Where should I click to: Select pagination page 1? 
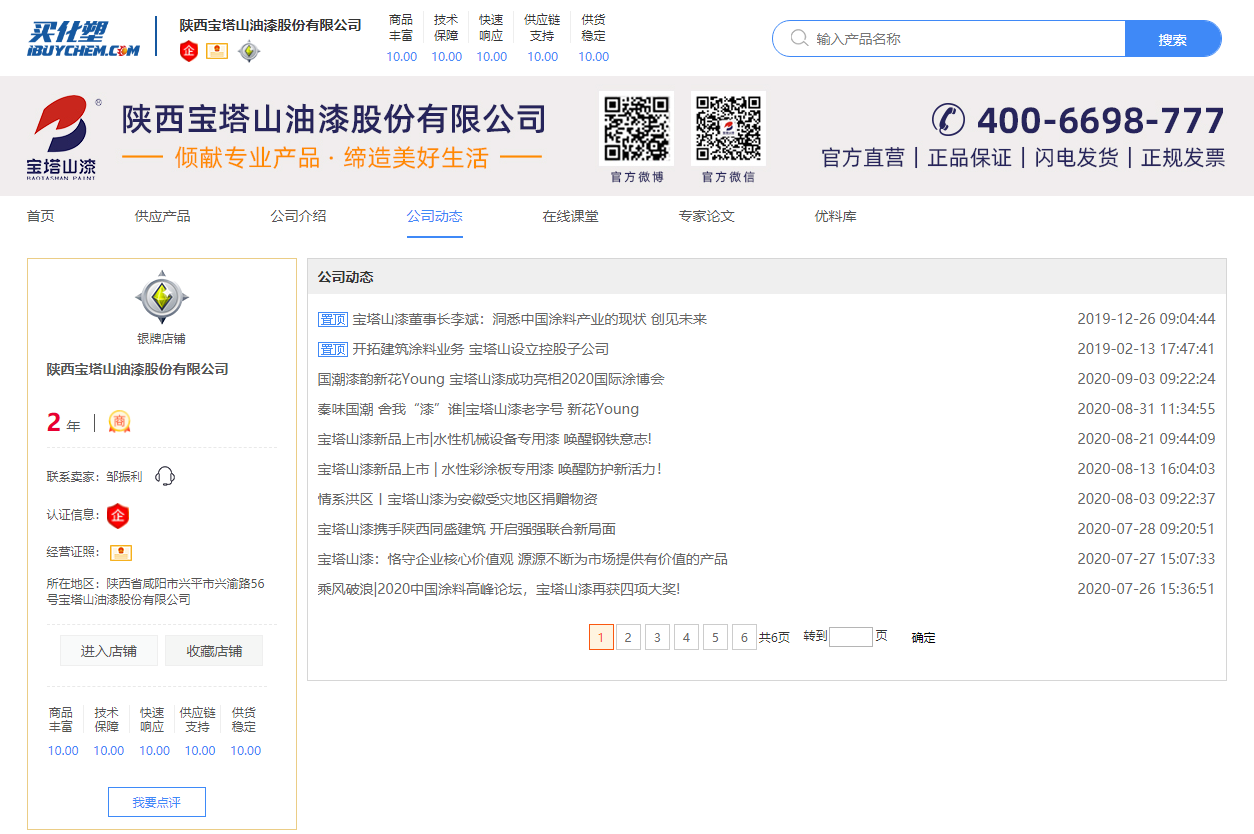click(601, 637)
